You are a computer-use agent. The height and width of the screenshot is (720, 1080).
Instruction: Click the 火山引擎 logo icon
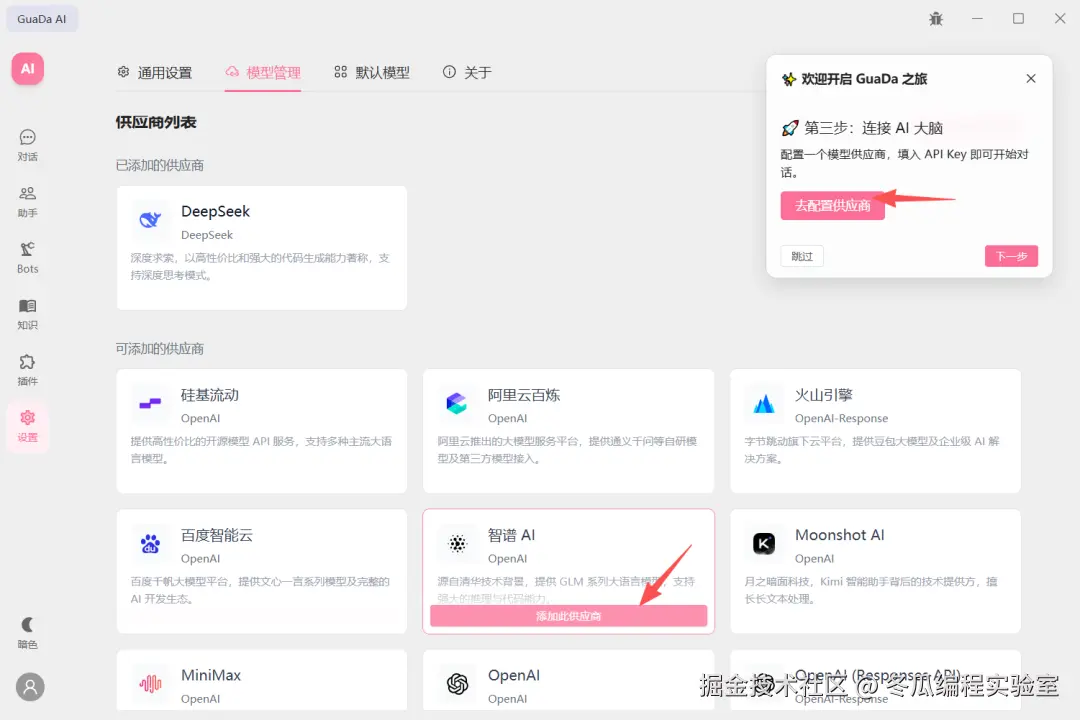(763, 403)
